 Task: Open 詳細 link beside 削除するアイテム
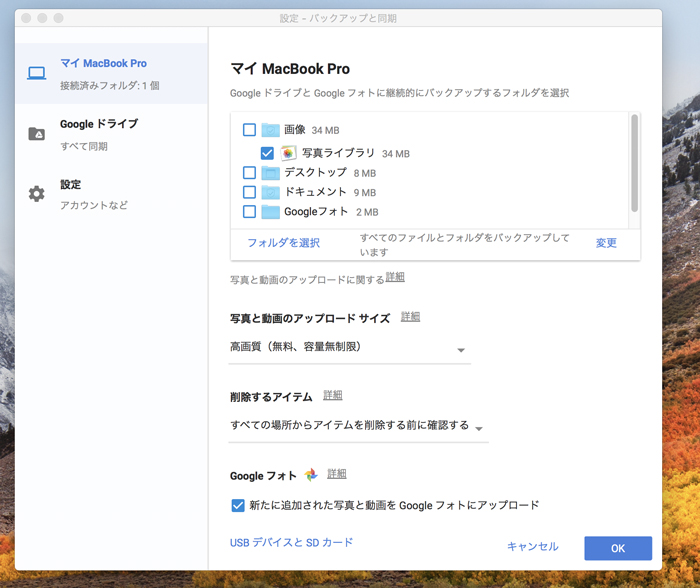[x=333, y=395]
